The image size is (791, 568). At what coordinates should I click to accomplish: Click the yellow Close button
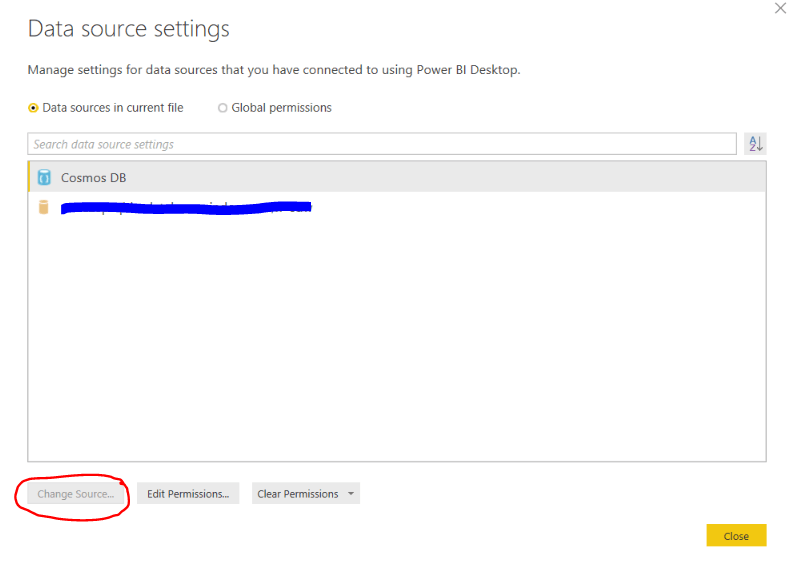[736, 536]
